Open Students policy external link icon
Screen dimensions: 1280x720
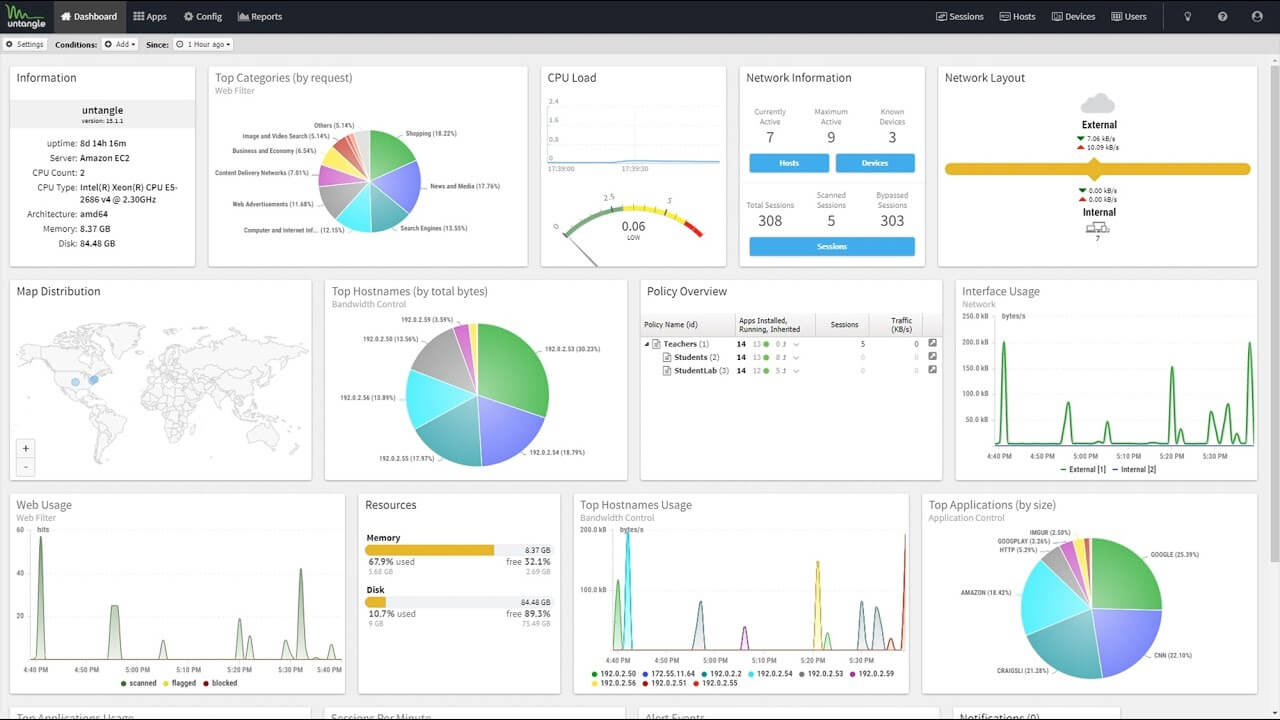(932, 357)
